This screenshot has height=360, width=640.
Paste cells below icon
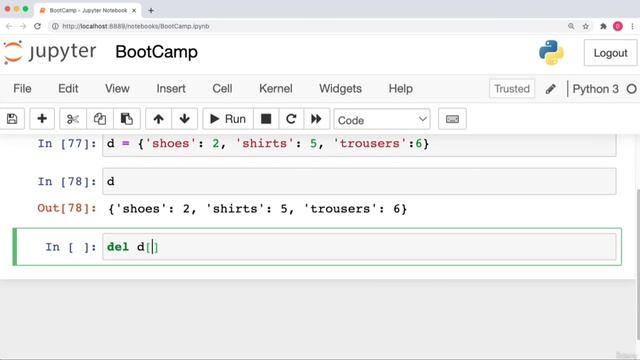point(127,119)
